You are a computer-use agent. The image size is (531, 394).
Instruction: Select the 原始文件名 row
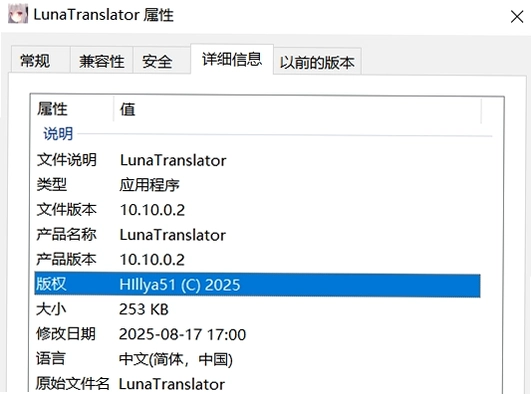(x=257, y=384)
